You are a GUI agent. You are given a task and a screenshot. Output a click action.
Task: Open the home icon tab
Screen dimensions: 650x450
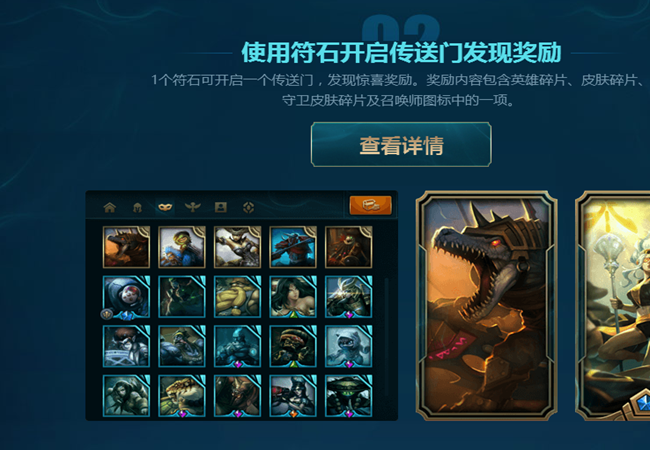click(110, 207)
